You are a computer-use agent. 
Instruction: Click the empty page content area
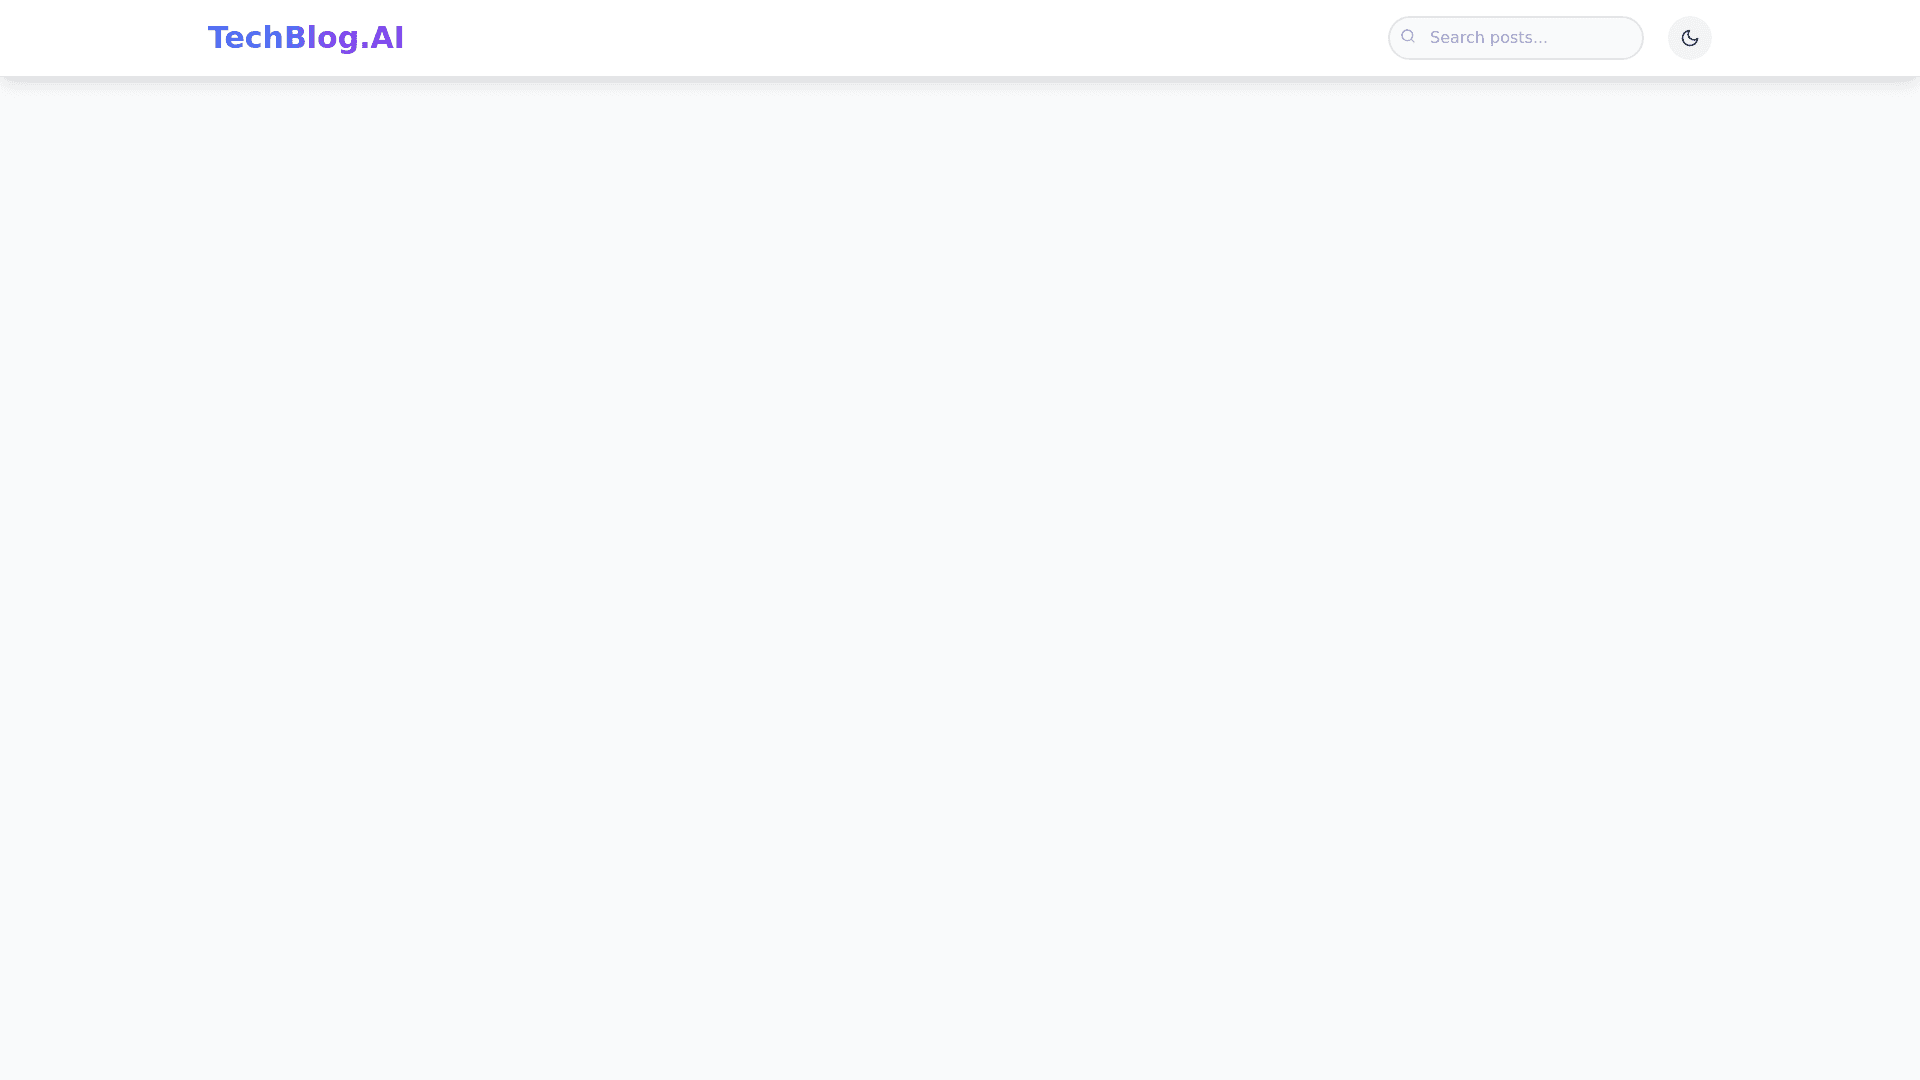point(960,580)
